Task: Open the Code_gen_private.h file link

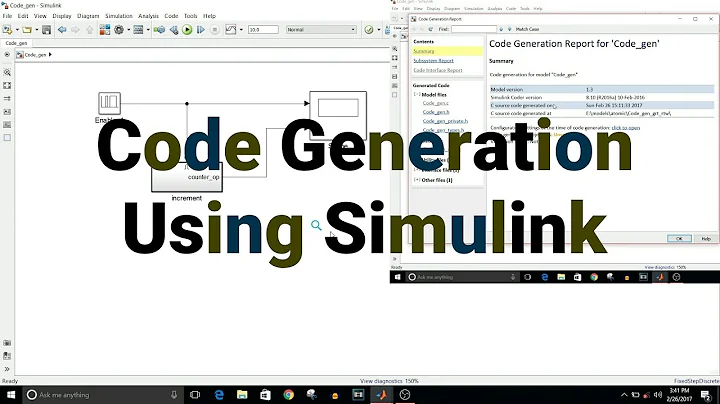Action: click(x=445, y=121)
